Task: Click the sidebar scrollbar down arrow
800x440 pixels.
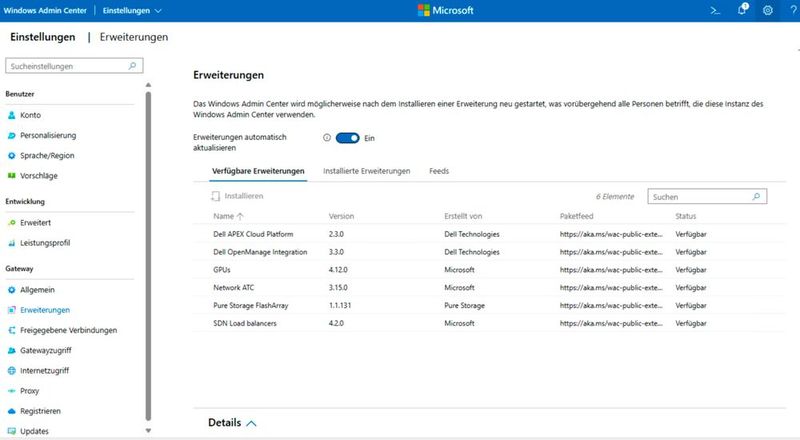Action: [x=148, y=431]
